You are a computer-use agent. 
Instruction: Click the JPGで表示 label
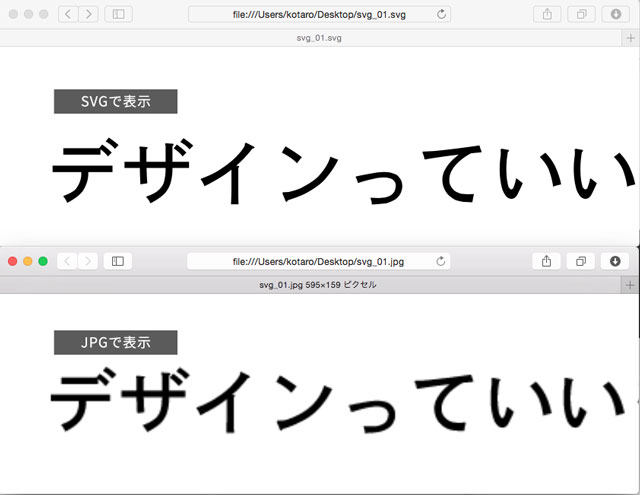point(116,342)
